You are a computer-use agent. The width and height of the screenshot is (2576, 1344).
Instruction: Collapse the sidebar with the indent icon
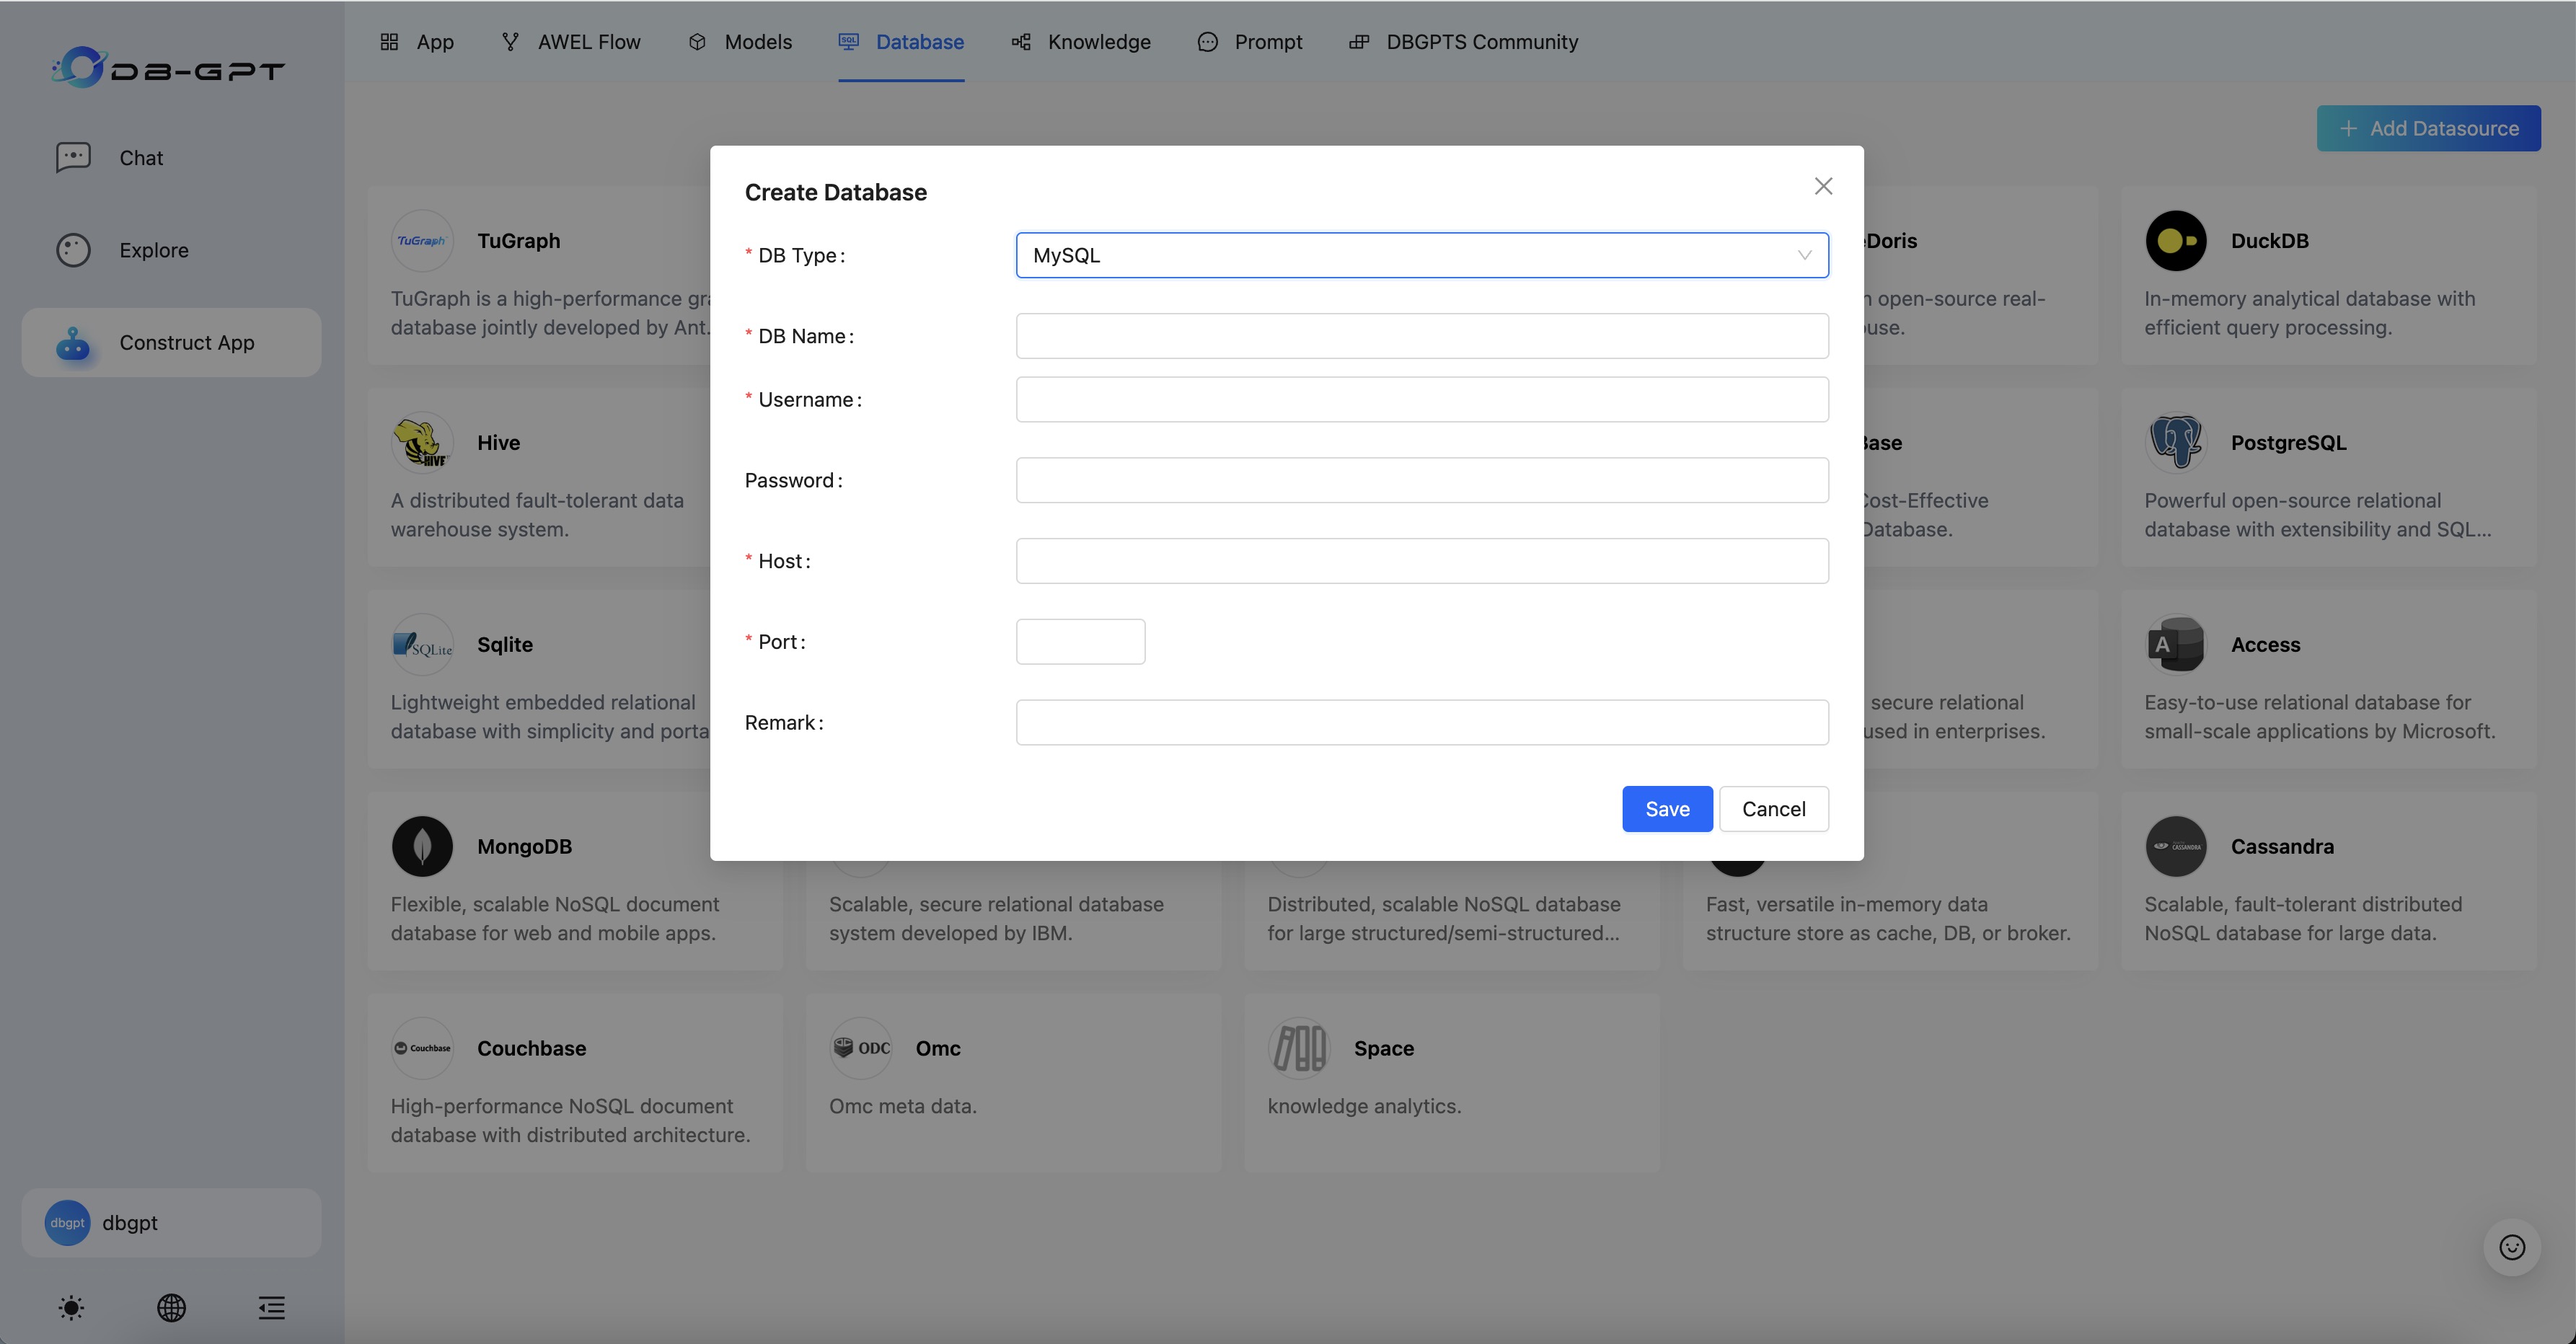click(x=271, y=1308)
